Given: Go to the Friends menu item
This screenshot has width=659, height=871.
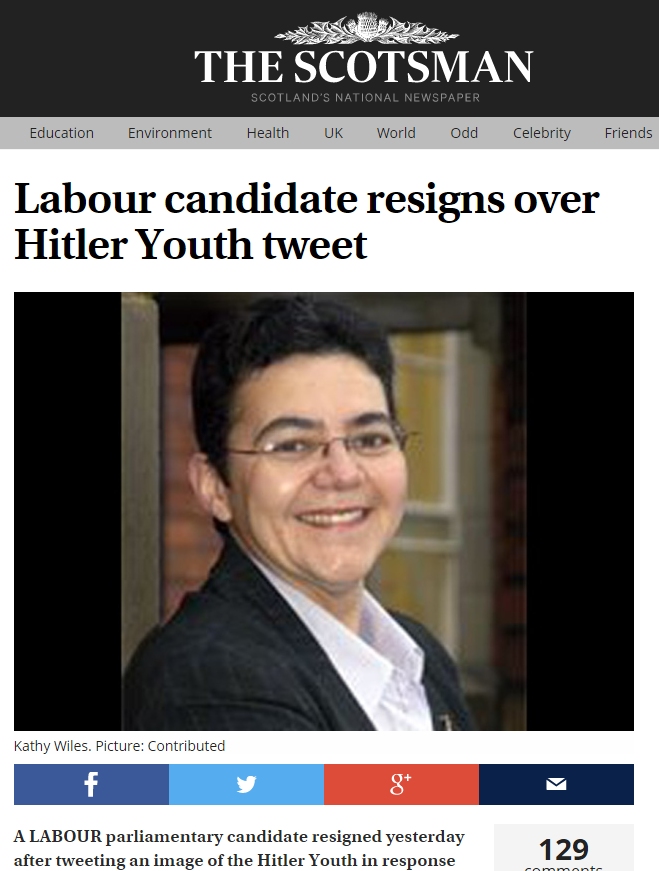Looking at the screenshot, I should 628,133.
